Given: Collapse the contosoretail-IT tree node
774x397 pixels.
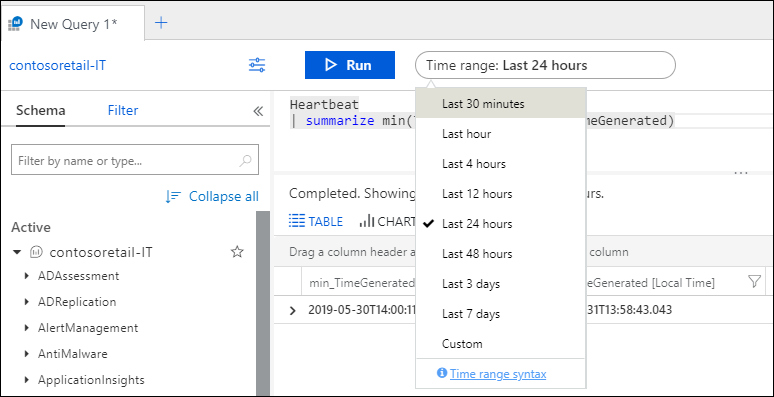Looking at the screenshot, I should pyautogui.click(x=18, y=252).
